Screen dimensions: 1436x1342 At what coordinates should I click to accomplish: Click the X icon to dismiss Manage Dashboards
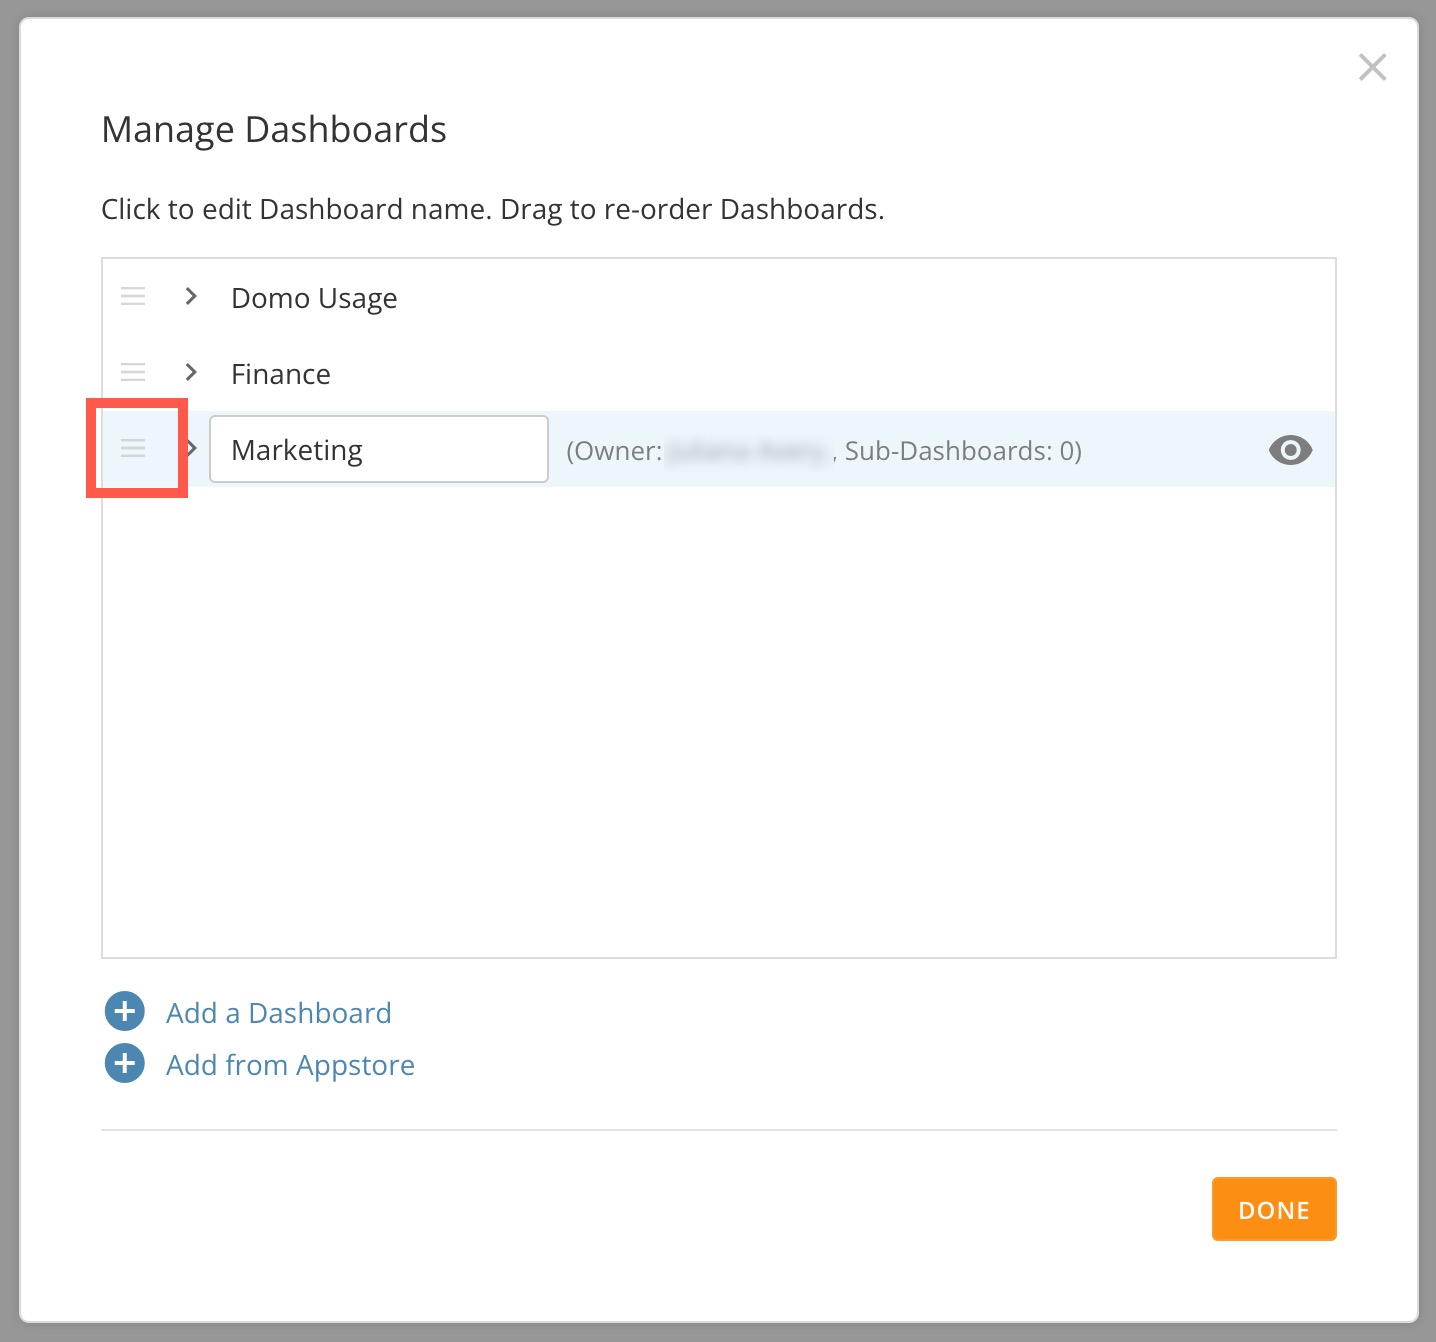coord(1372,67)
